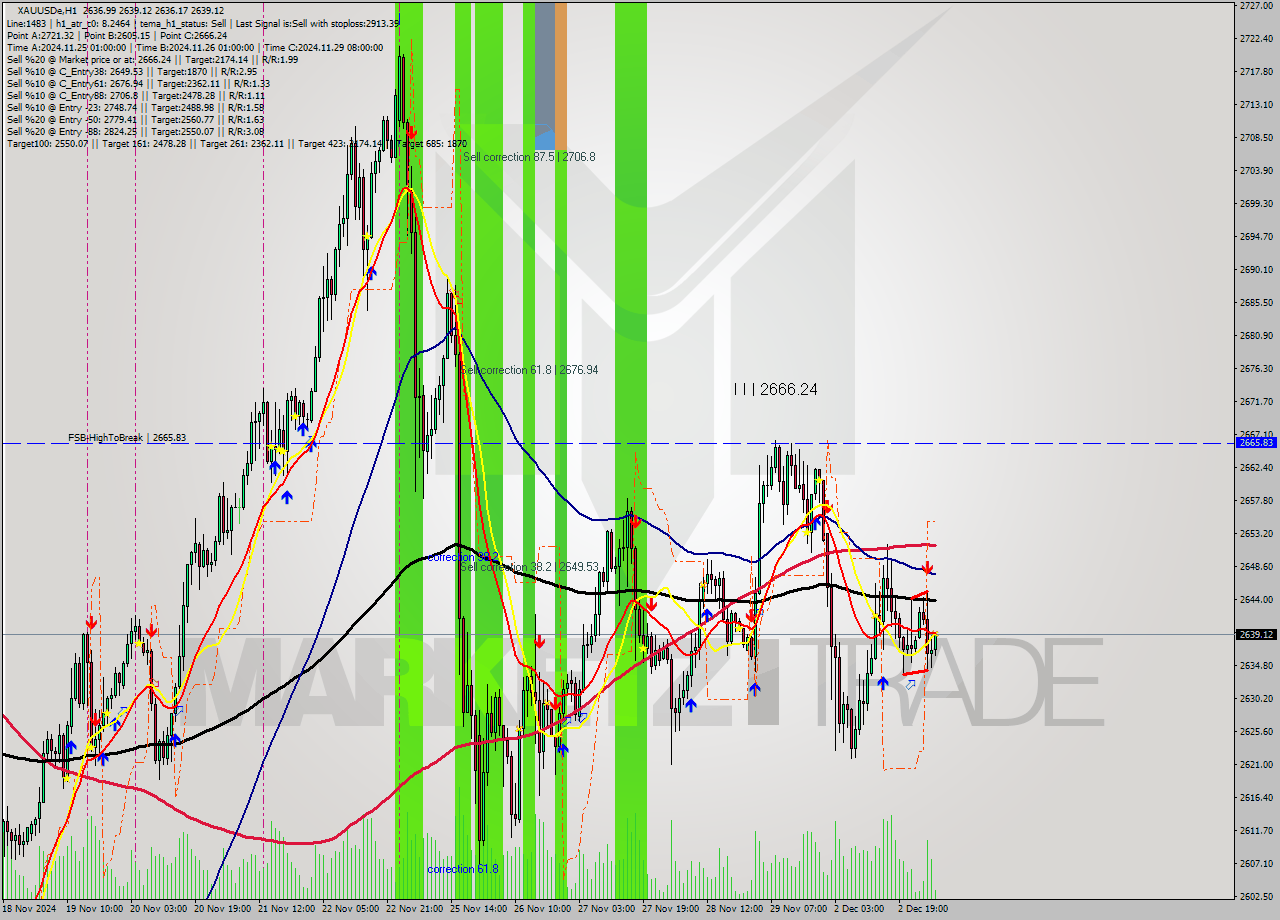Click the red sell arrow at the 22 Nov peak
1280x920 pixels.
[x=410, y=131]
